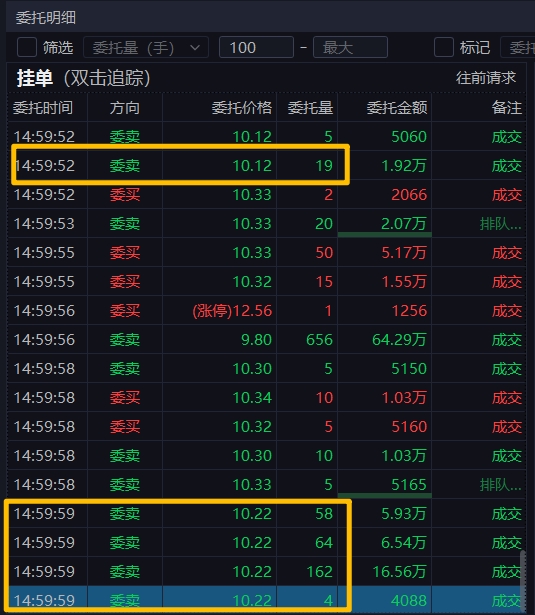Click the 方向 column header
This screenshot has width=535, height=615.
[x=125, y=107]
